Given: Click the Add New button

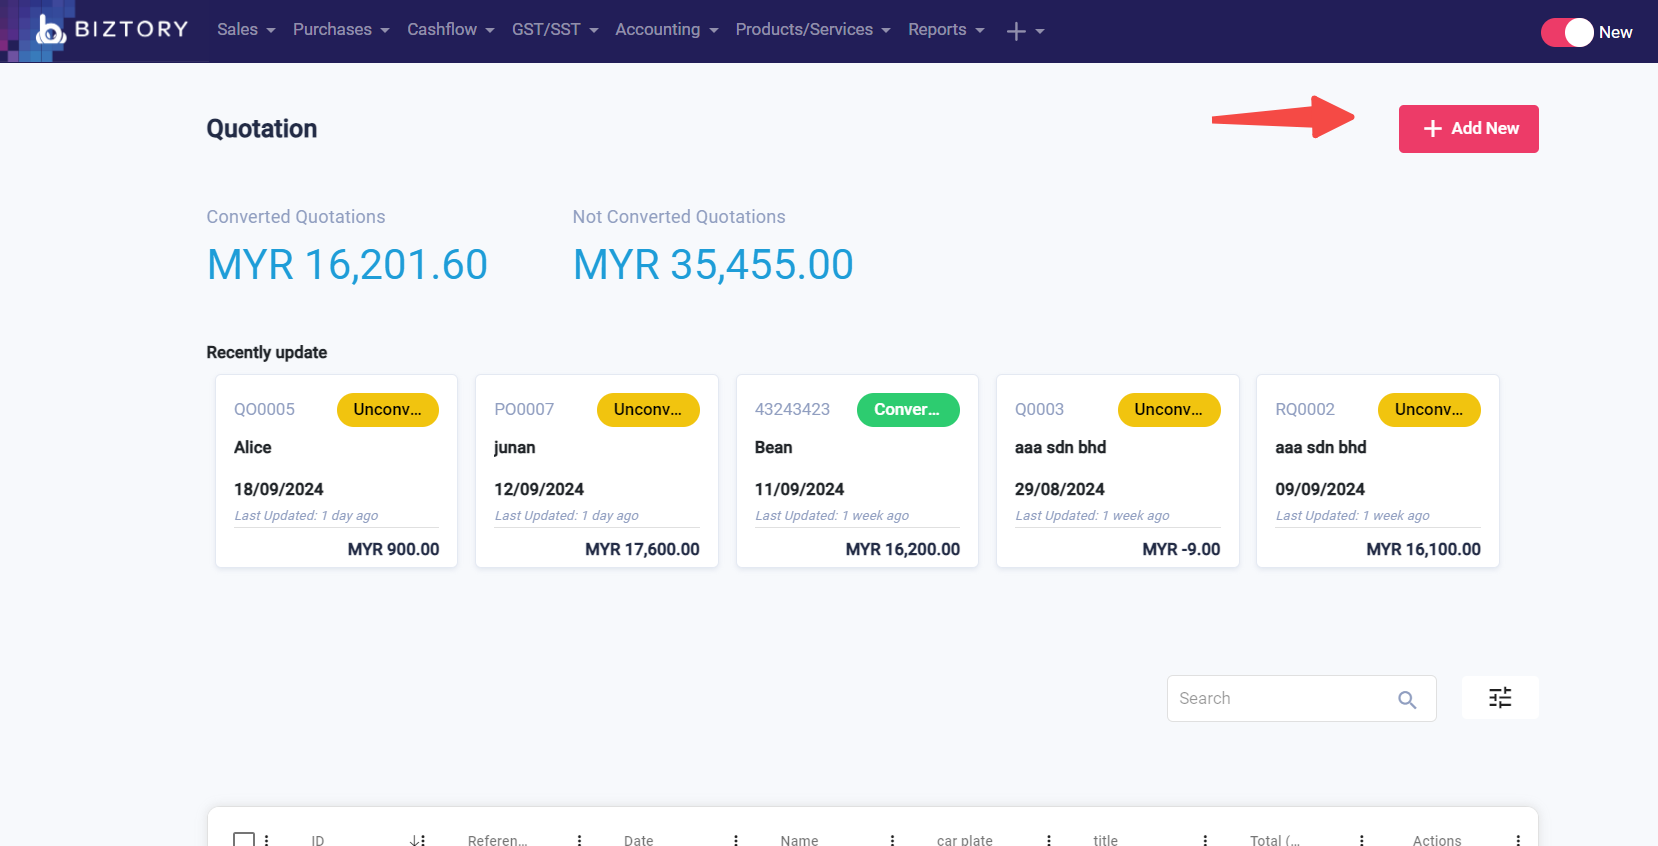Looking at the screenshot, I should [x=1468, y=129].
